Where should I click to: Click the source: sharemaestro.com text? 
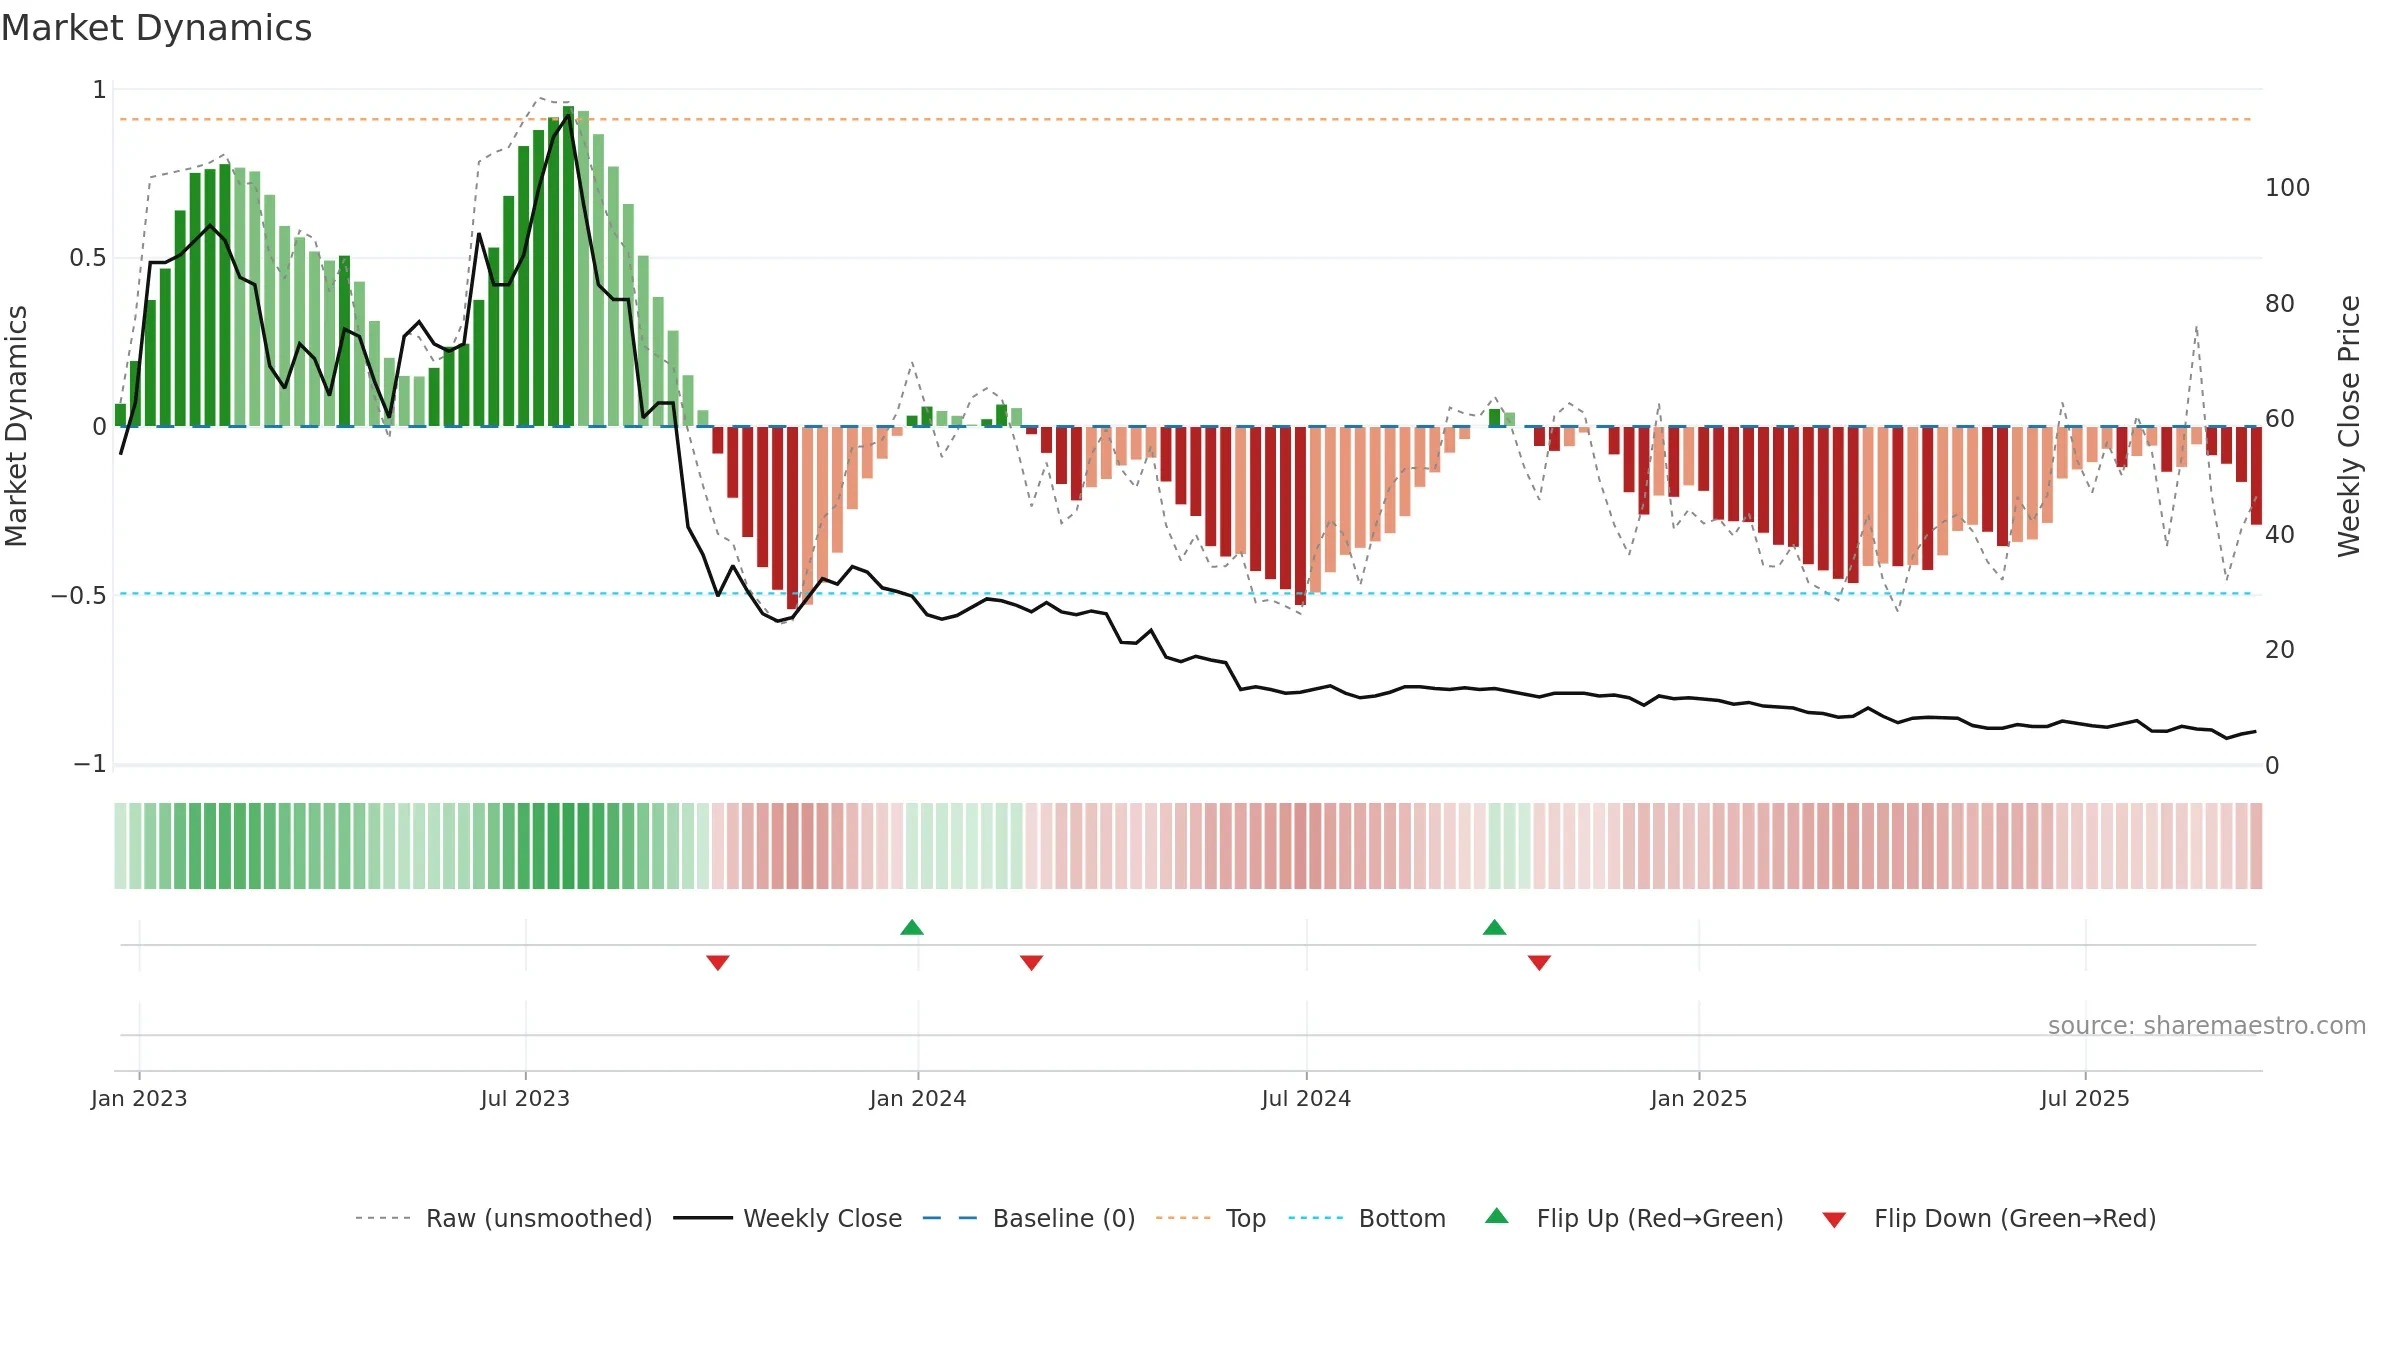(x=2207, y=1026)
